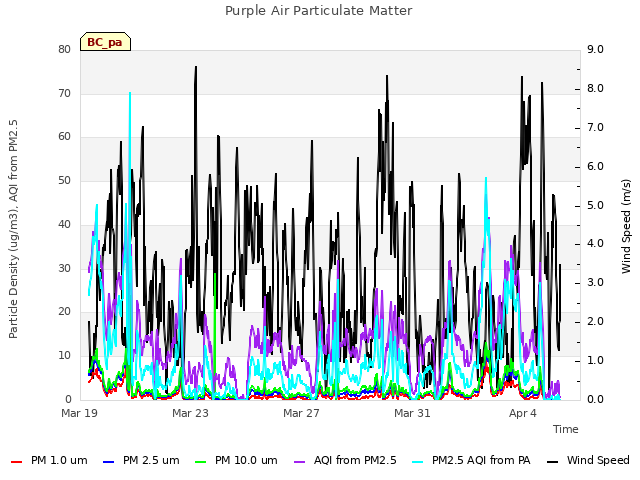640x480 pixels.
Task: Click the 20 left axis tick label
Action: click(65, 311)
